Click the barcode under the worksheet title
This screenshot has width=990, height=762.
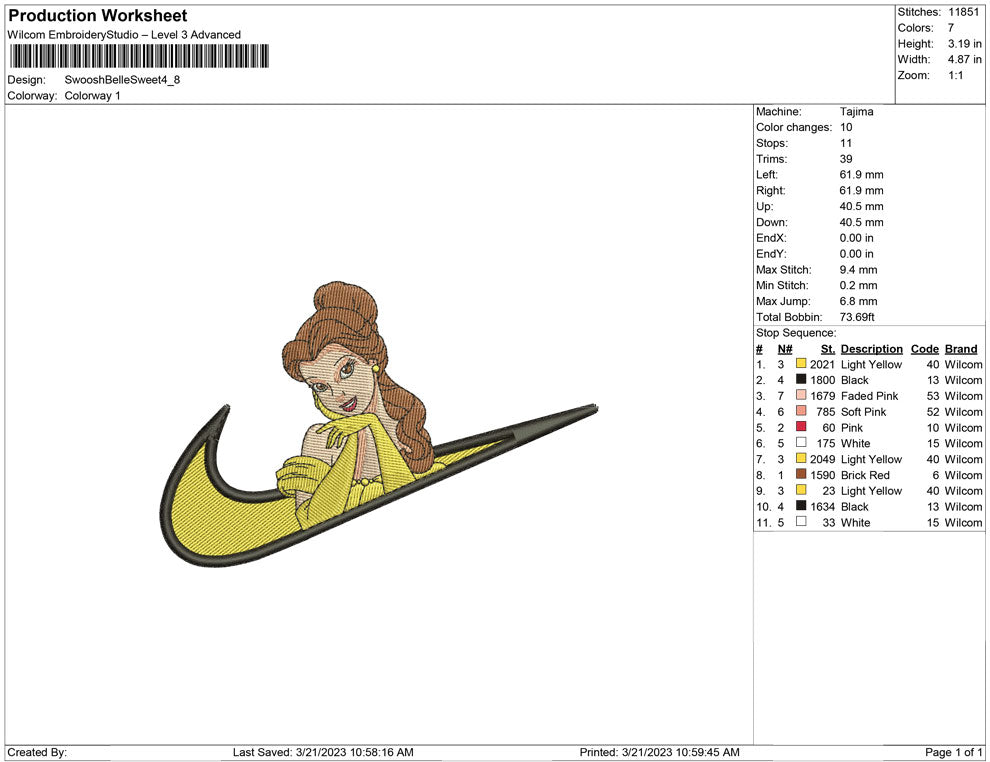[138, 55]
